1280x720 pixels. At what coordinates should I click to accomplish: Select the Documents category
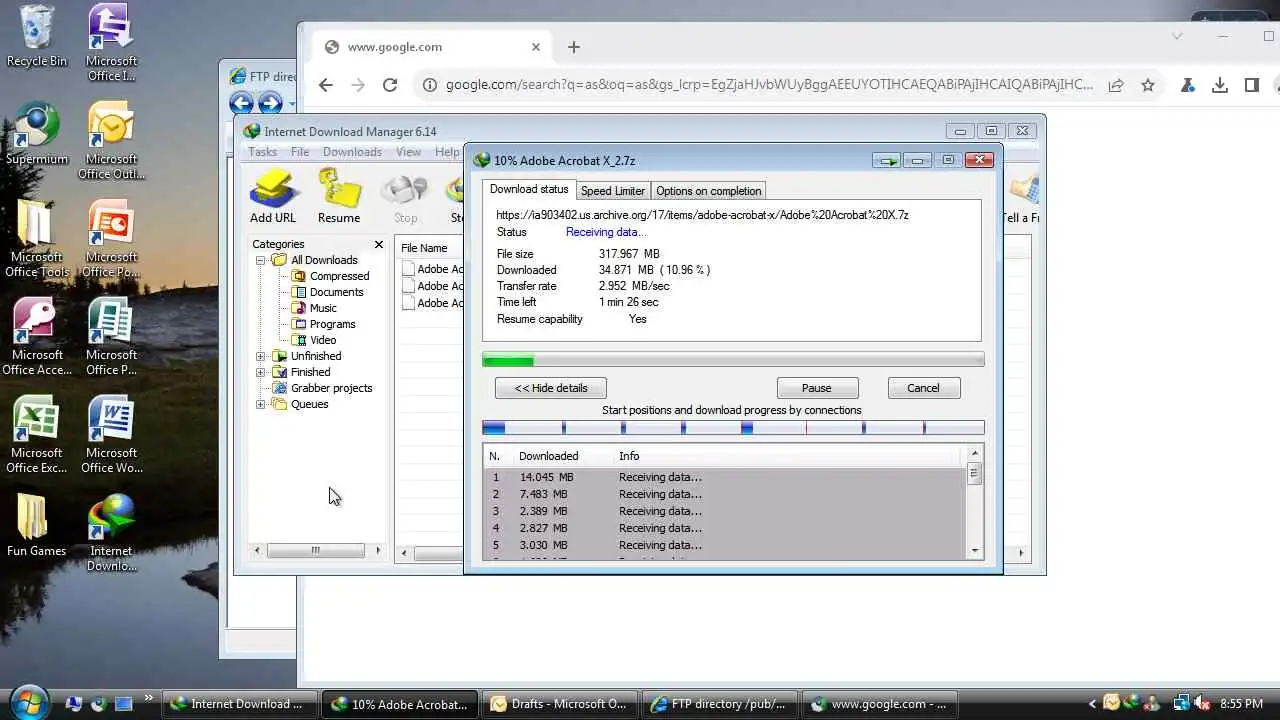point(336,292)
